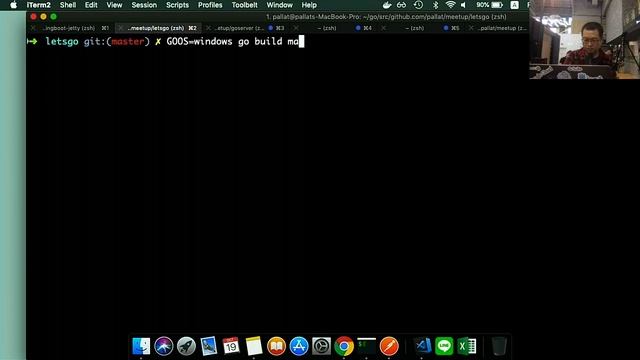Close the meetup/letsgo tab
The image size is (640, 360).
coord(120,28)
